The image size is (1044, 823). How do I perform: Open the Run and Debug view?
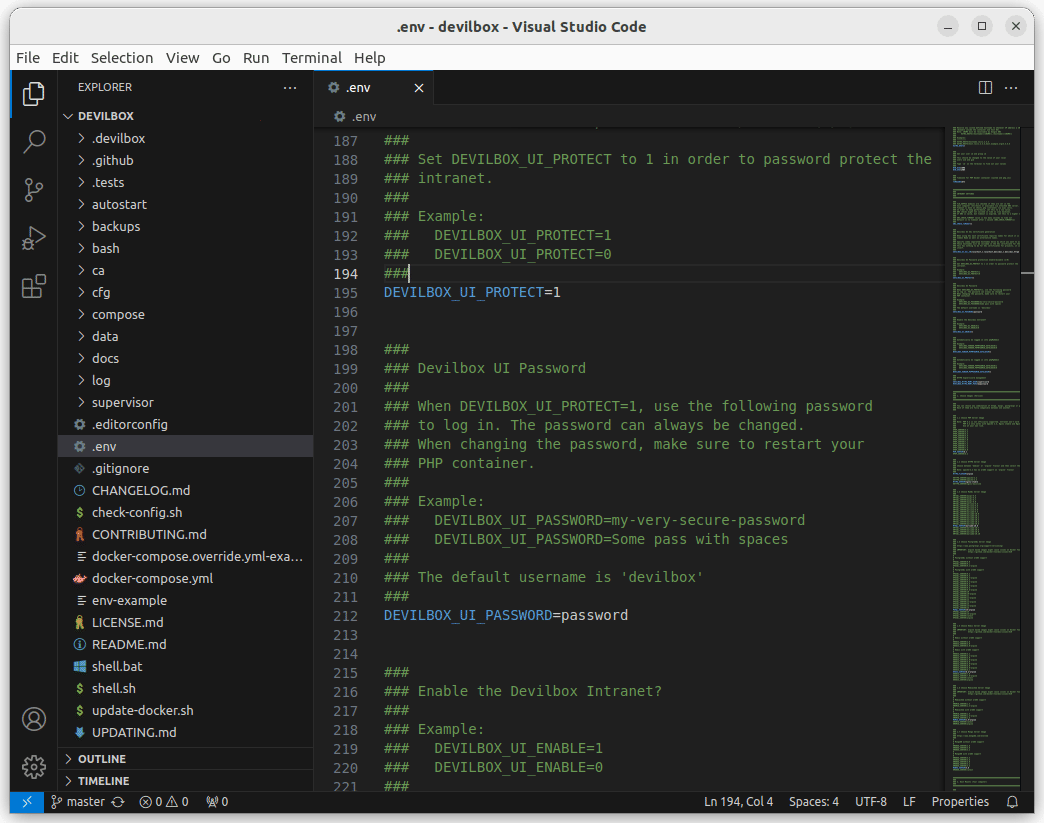click(x=34, y=238)
